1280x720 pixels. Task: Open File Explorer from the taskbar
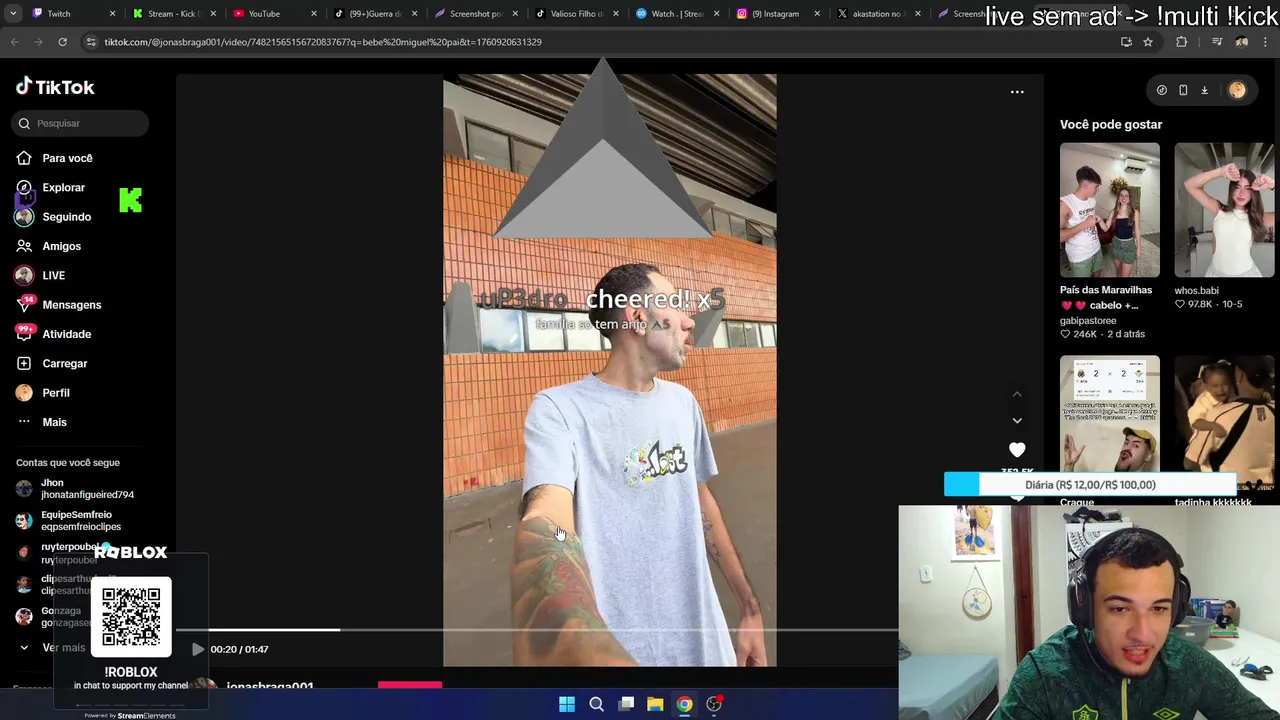point(655,704)
